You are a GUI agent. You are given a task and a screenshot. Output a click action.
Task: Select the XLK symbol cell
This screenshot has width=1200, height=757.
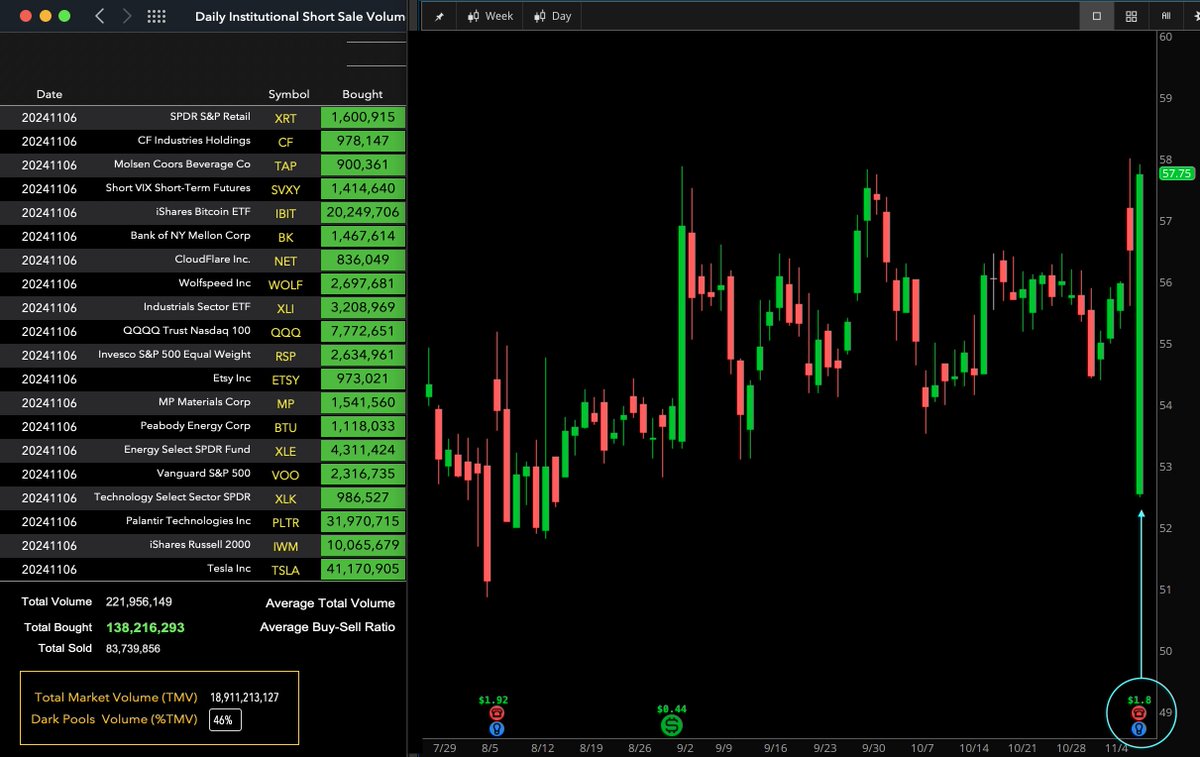pyautogui.click(x=286, y=498)
